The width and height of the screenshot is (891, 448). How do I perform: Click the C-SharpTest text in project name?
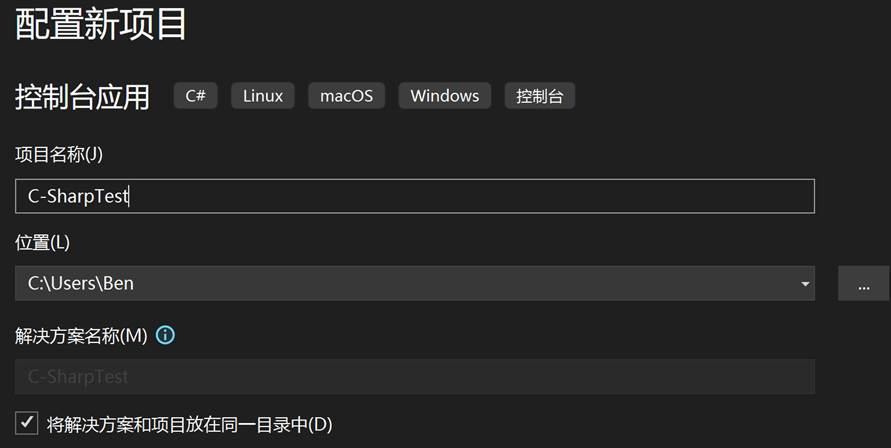[79, 196]
